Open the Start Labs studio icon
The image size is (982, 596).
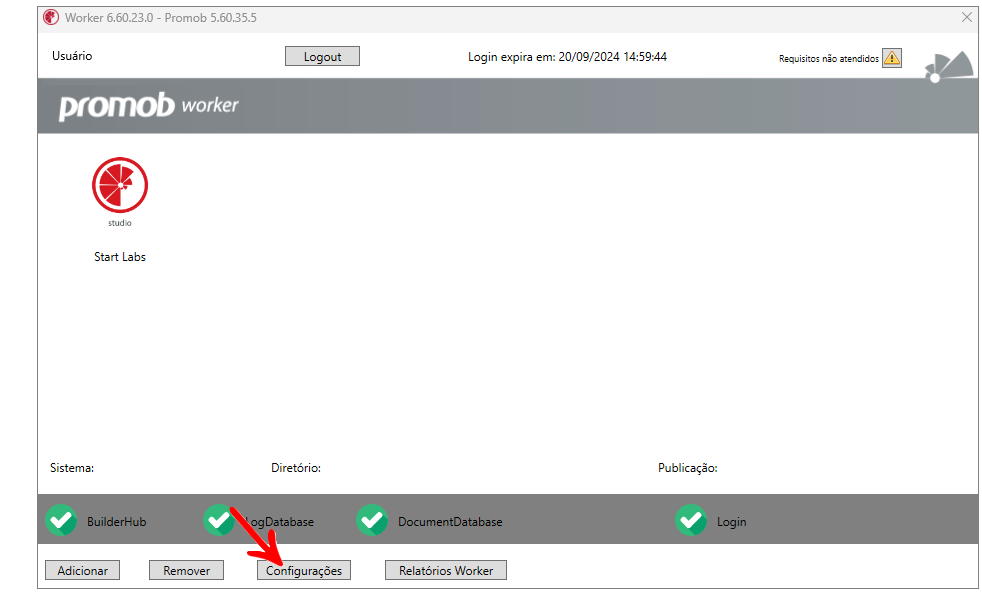(x=120, y=185)
